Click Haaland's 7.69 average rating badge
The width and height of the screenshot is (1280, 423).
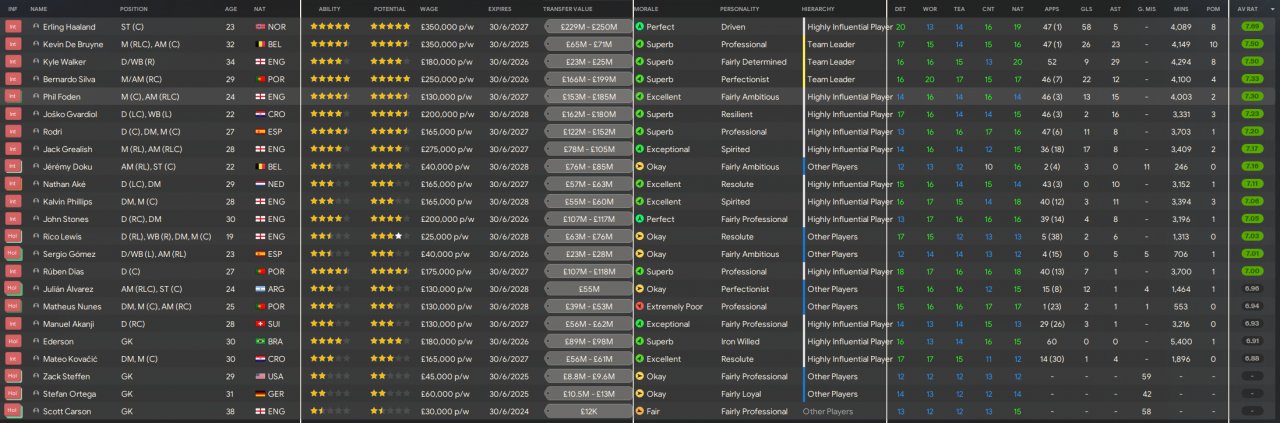(x=1251, y=27)
